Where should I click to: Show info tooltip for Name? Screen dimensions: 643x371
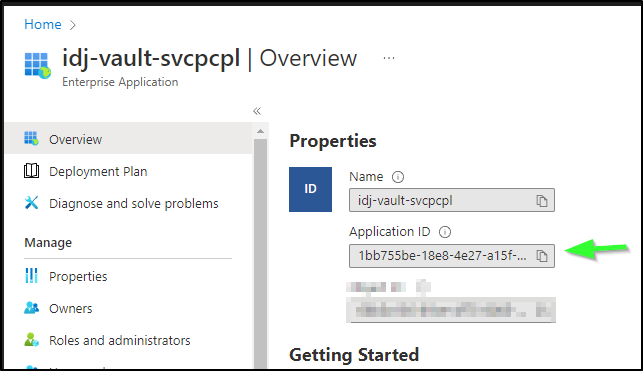click(398, 177)
